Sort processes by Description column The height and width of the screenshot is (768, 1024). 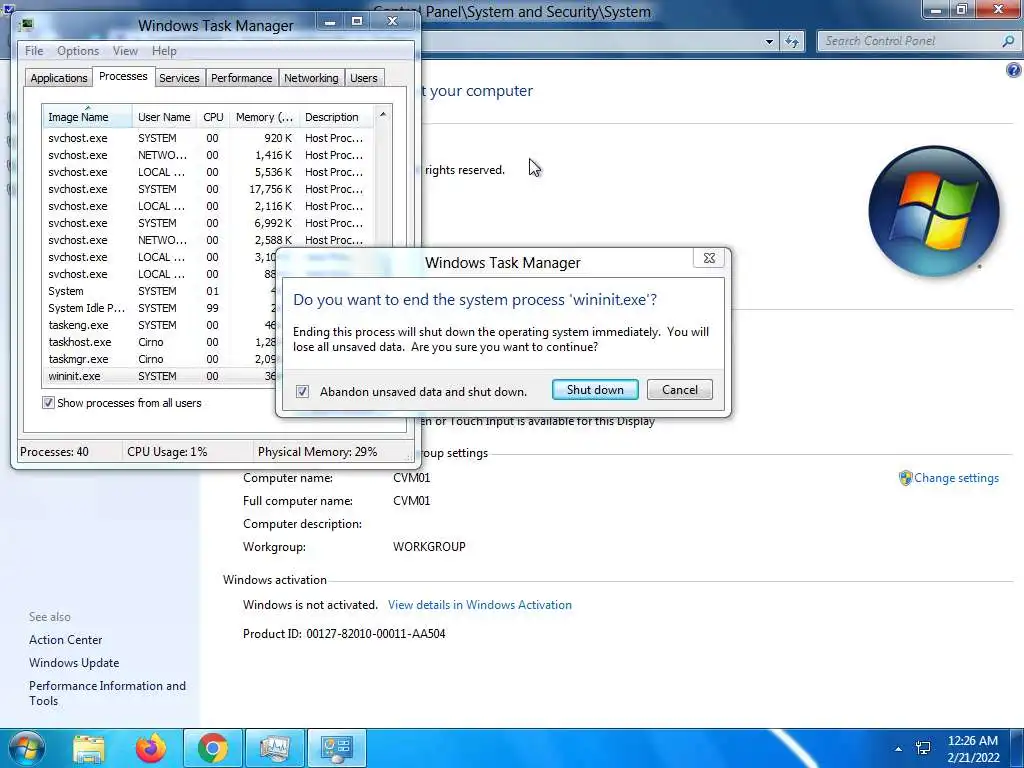point(336,117)
